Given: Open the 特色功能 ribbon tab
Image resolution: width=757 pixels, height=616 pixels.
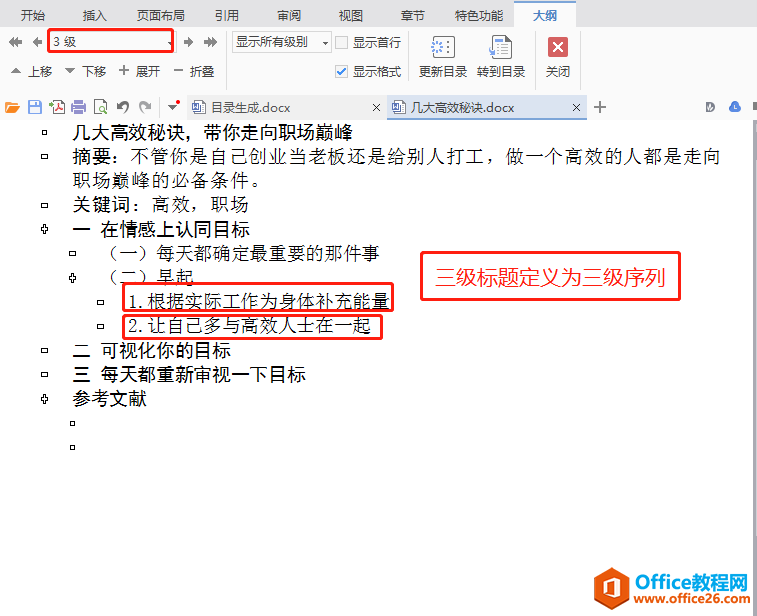Looking at the screenshot, I should click(479, 15).
